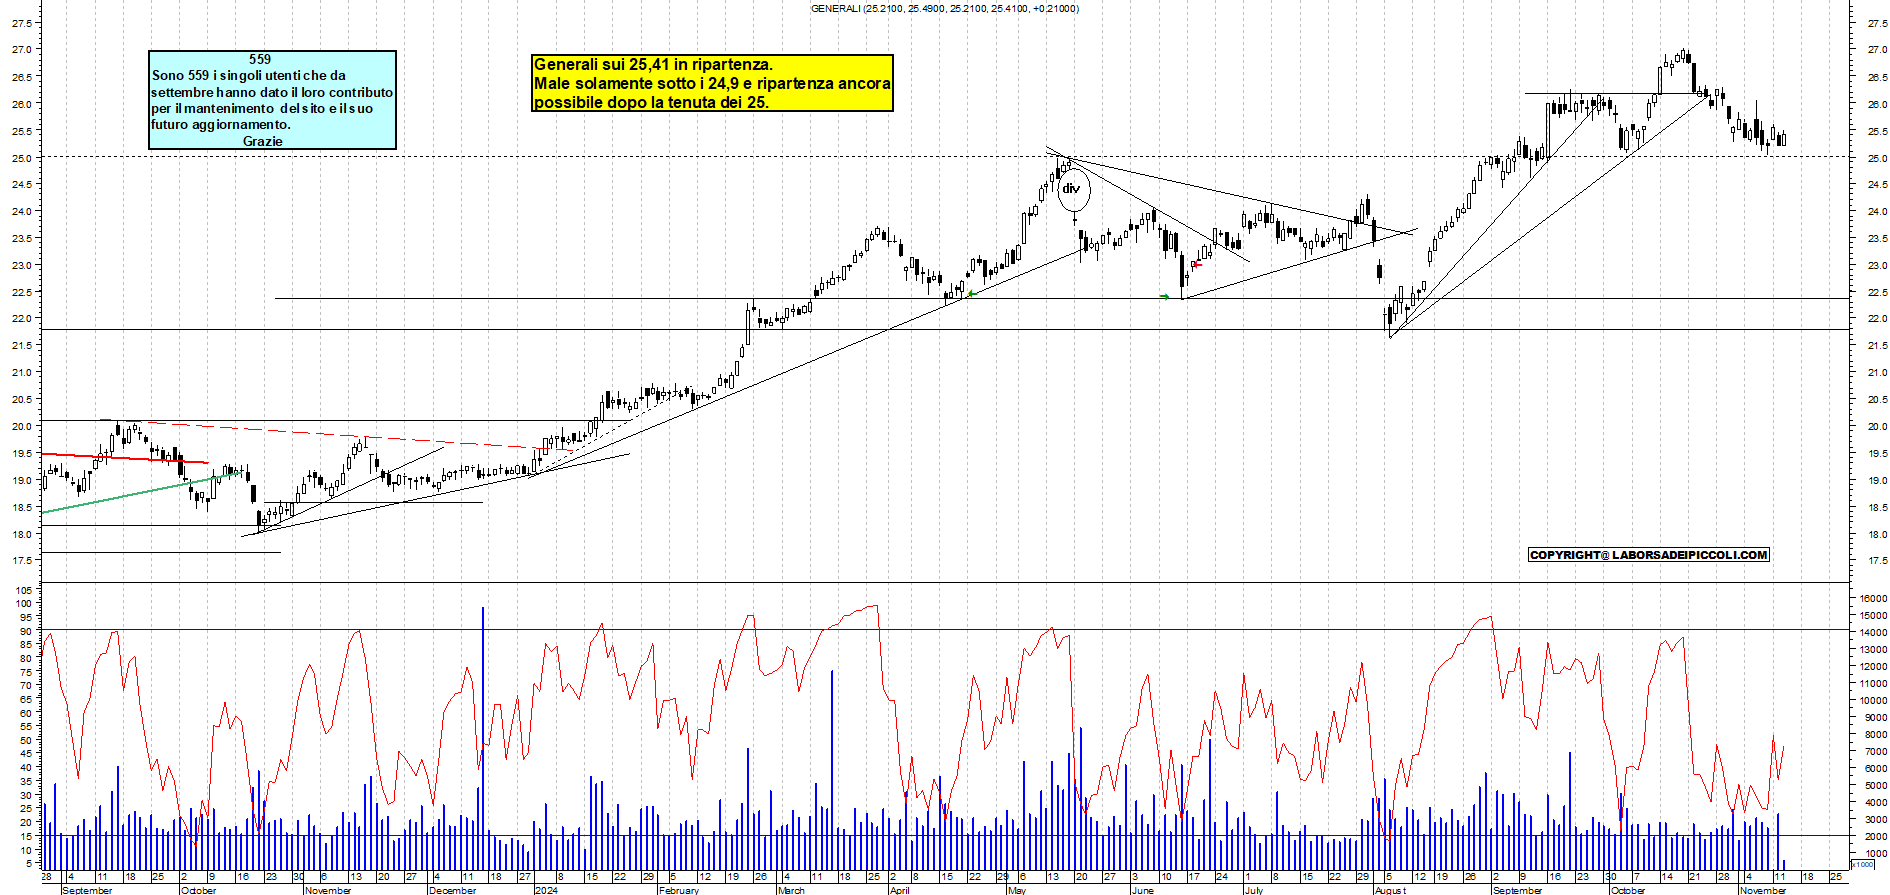Click the word Grazie in the cyan box
This screenshot has width=1890, height=895.
262,141
